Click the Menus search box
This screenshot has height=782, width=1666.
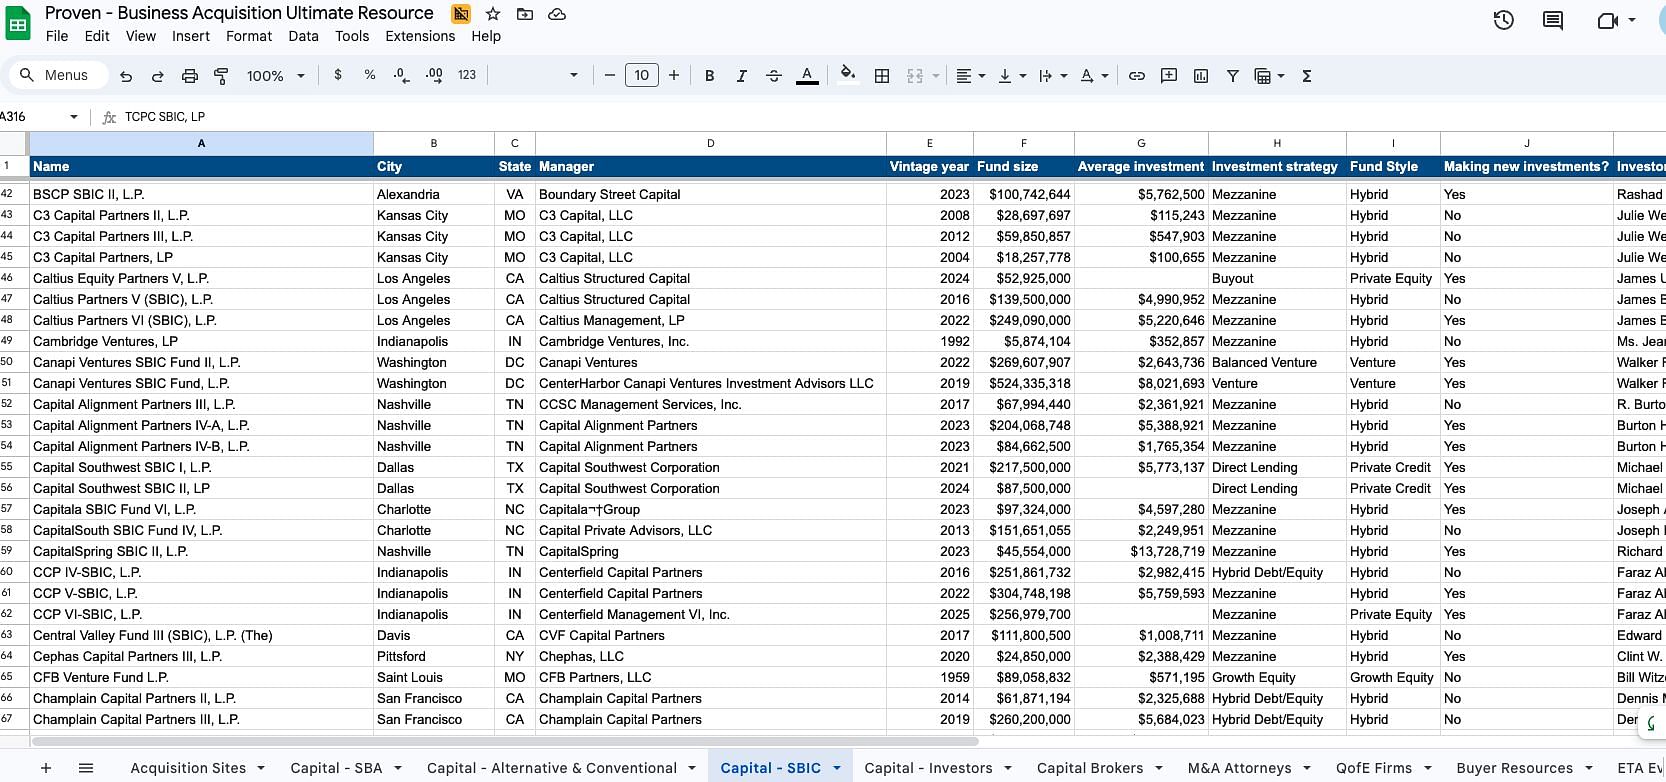[x=58, y=75]
